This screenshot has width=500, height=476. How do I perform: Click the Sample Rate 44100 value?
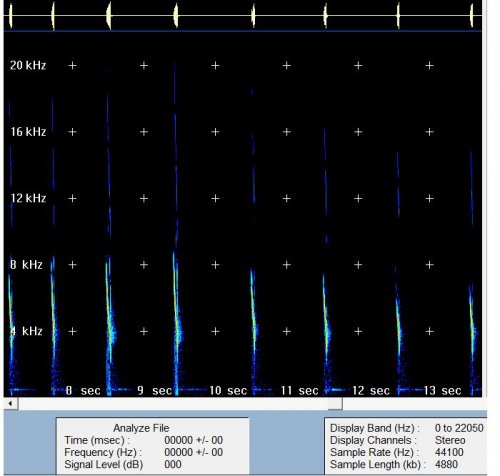(x=449, y=452)
